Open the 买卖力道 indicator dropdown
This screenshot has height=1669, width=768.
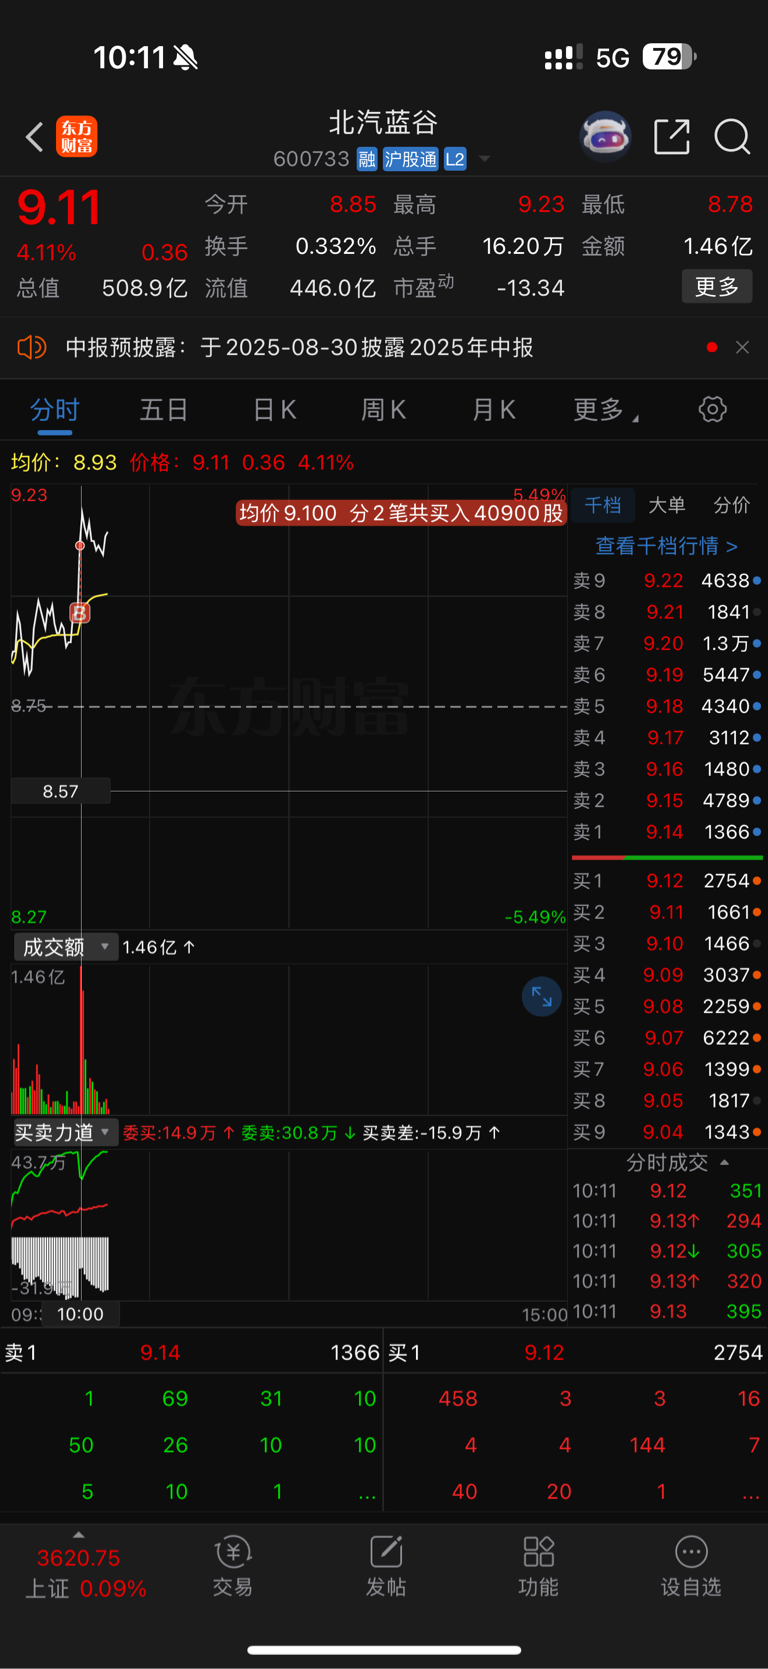click(65, 1132)
